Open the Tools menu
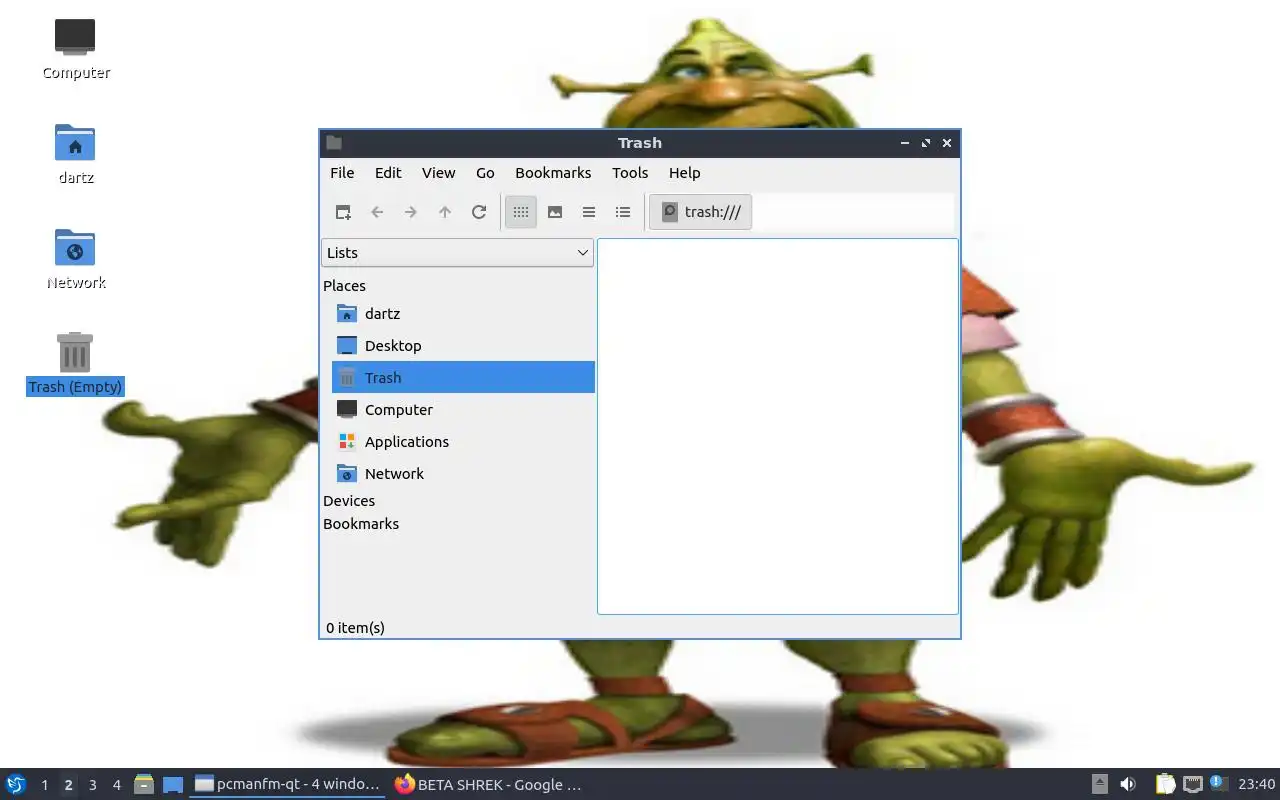This screenshot has width=1280, height=800. (630, 173)
